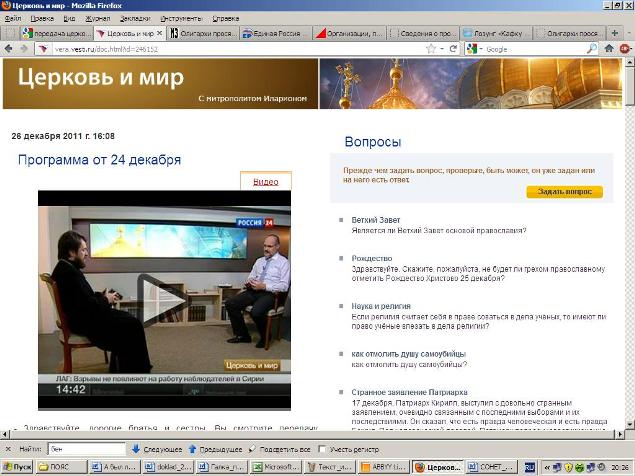Screen dimensions: 635x476
Task: Switch to the first Google search tab
Action: 56,33
